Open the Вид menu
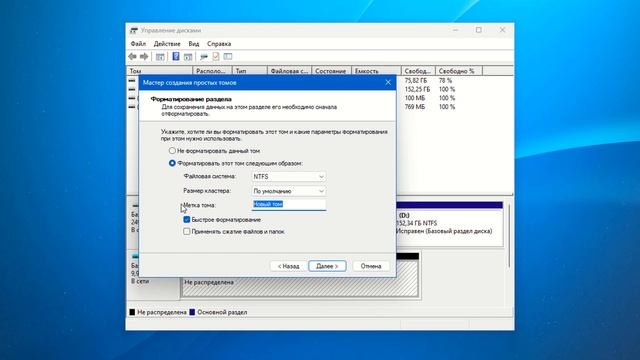 pos(194,44)
